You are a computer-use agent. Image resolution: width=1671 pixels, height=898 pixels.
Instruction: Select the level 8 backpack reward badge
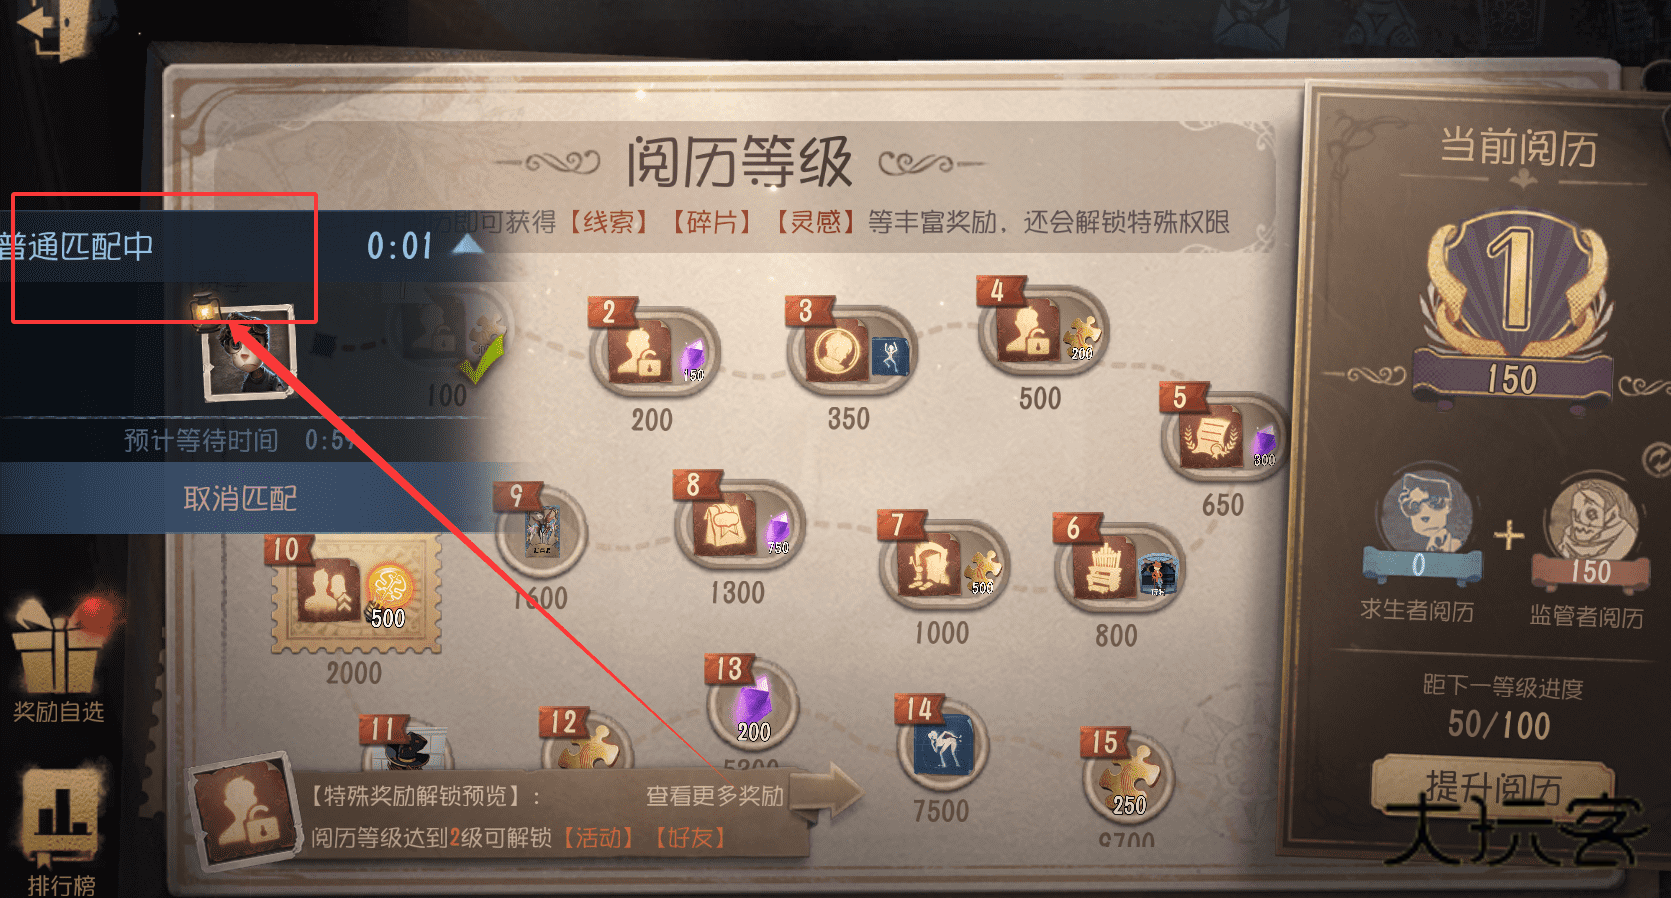pos(737,525)
